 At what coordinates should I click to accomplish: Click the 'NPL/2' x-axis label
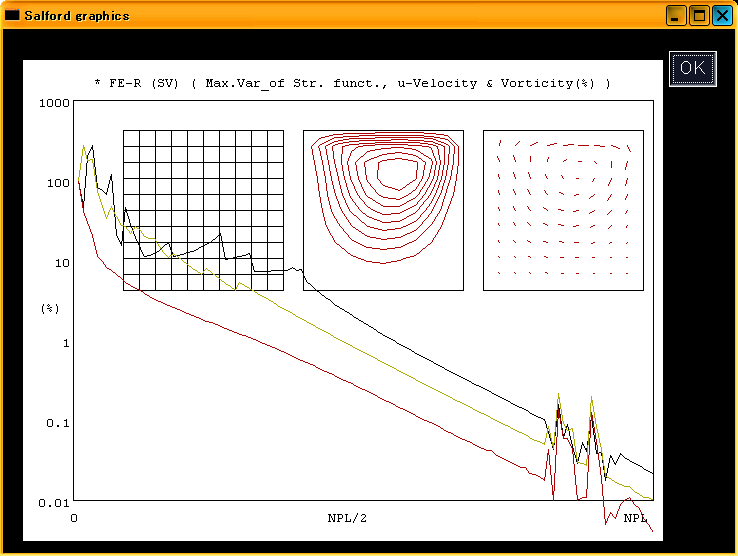click(x=347, y=518)
